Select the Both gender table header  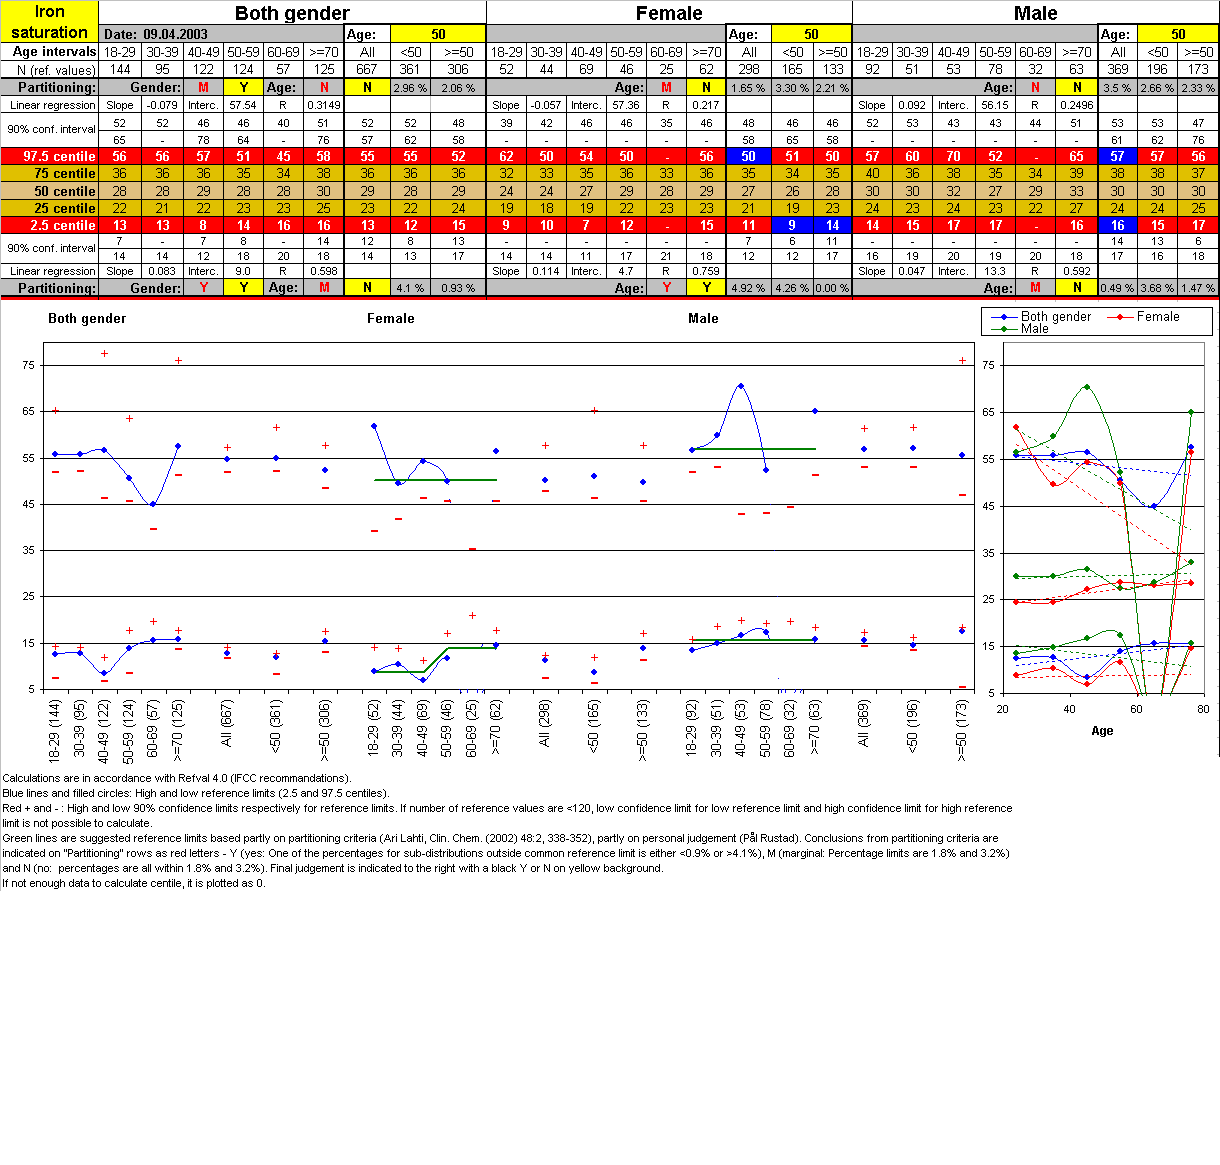point(292,13)
